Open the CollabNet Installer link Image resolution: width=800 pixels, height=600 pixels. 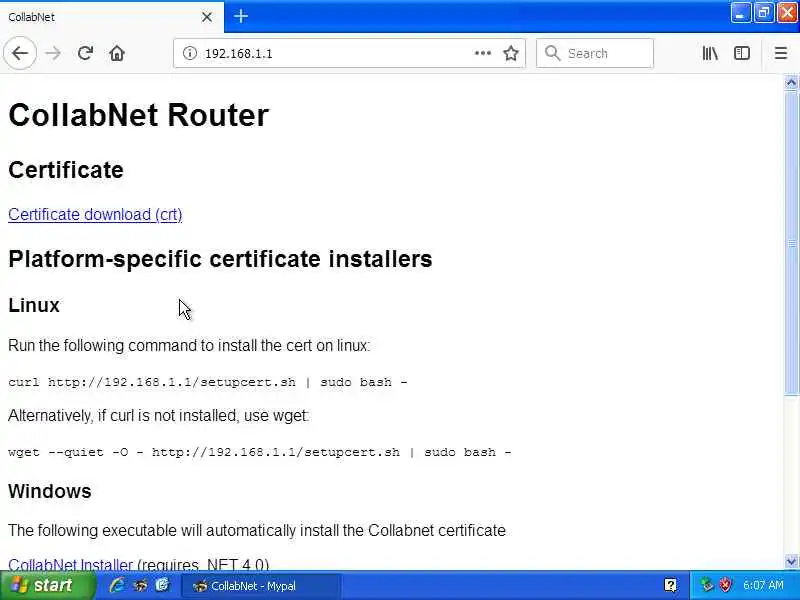click(x=70, y=564)
